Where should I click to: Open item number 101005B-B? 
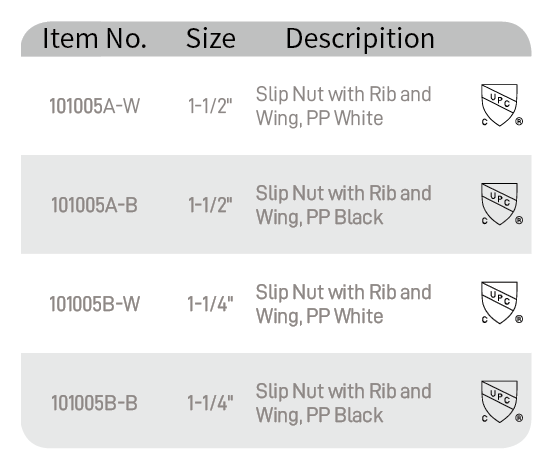(94, 403)
